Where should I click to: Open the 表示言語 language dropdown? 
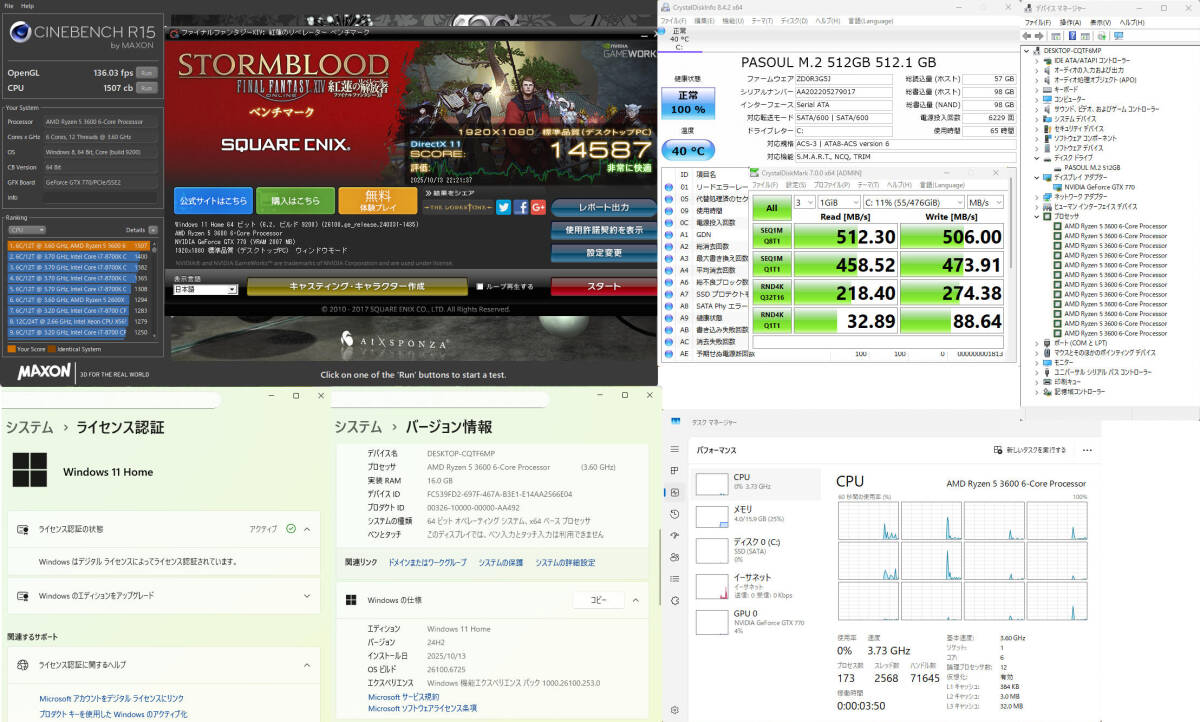205,289
